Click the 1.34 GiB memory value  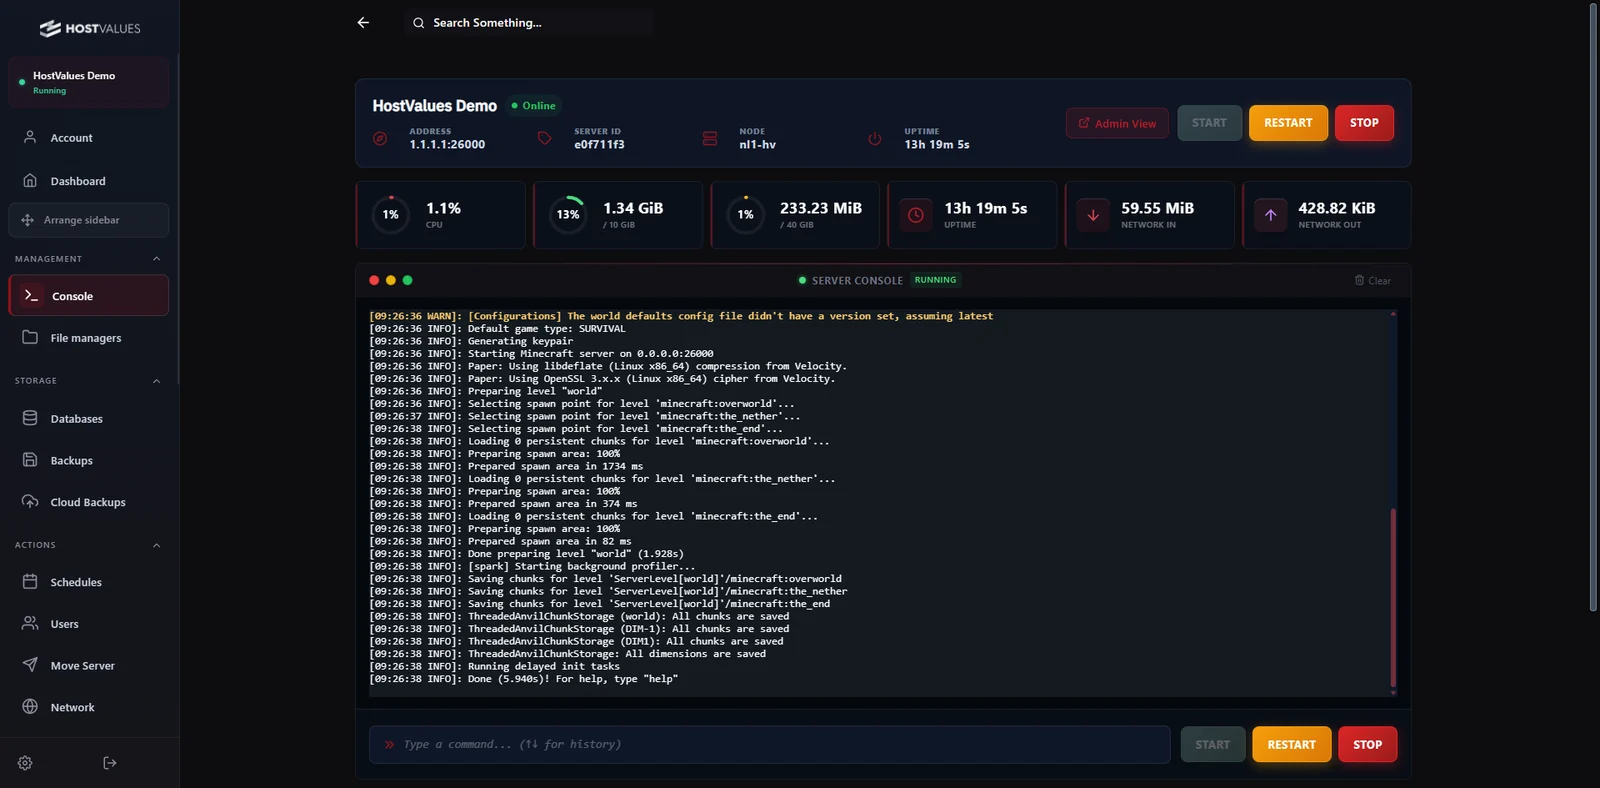click(633, 208)
